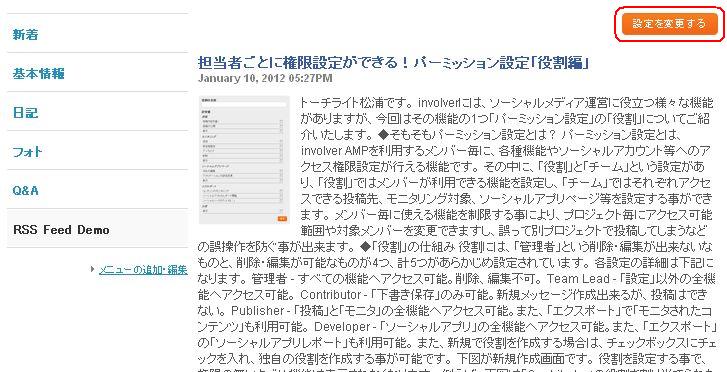
Task: Select the RSS Feed Demo menu item
Action: 61,230
